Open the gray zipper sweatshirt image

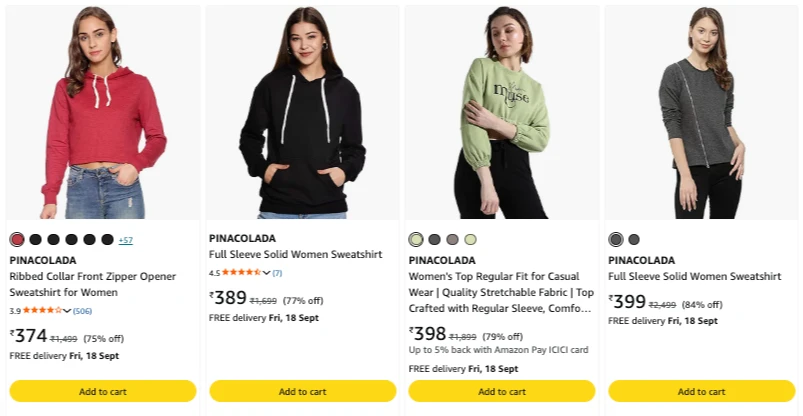(x=702, y=112)
